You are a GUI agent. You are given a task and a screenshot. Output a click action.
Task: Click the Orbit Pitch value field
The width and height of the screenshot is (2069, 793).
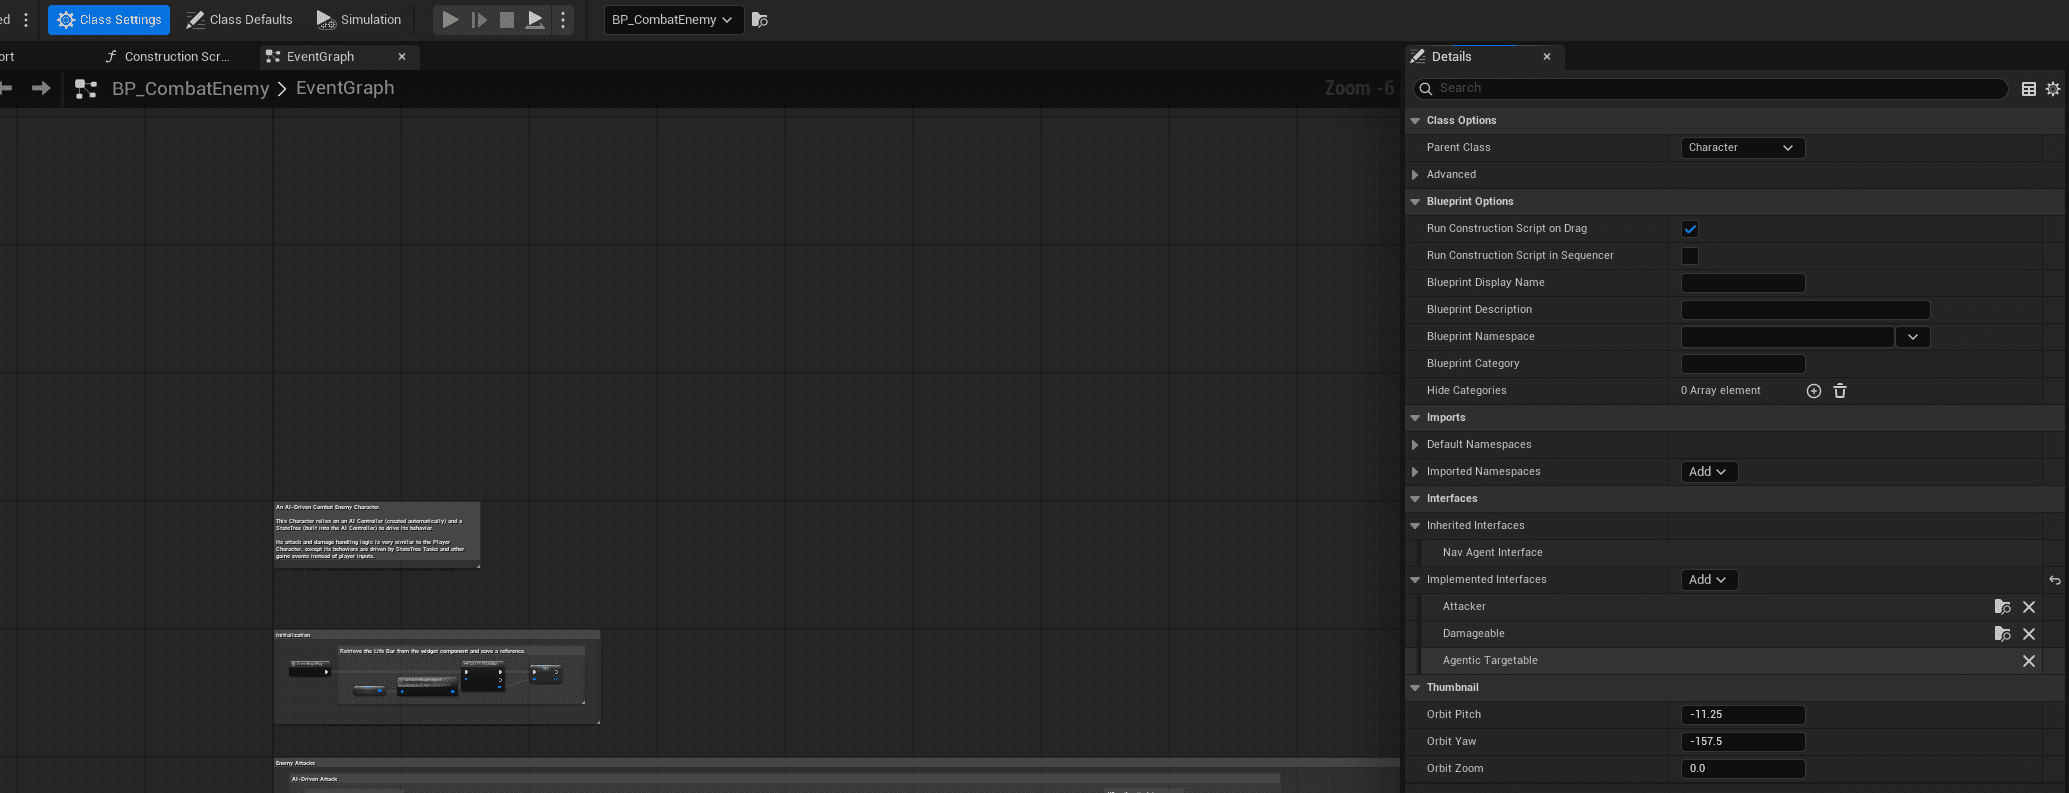click(1742, 715)
